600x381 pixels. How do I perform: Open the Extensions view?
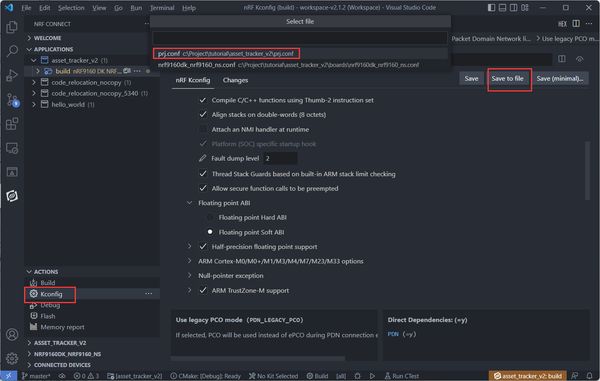click(12, 124)
